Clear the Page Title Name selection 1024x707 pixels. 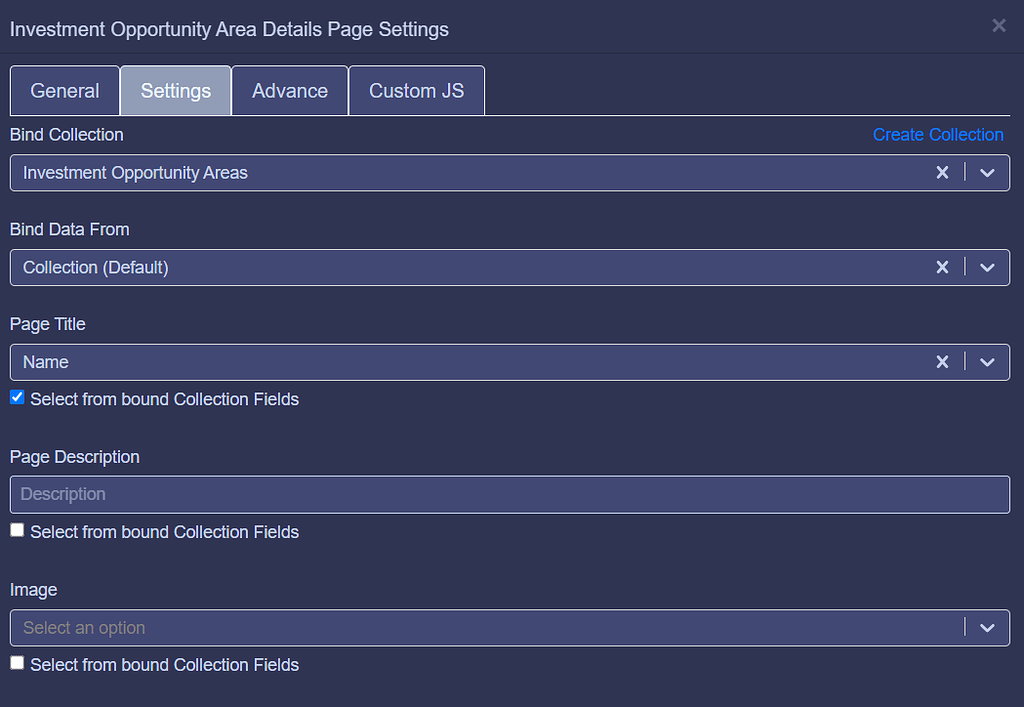[x=942, y=362]
